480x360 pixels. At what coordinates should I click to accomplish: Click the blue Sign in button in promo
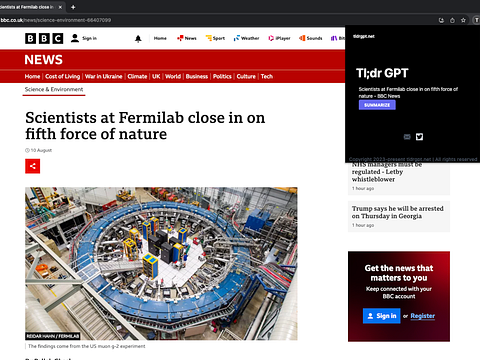pyautogui.click(x=381, y=316)
